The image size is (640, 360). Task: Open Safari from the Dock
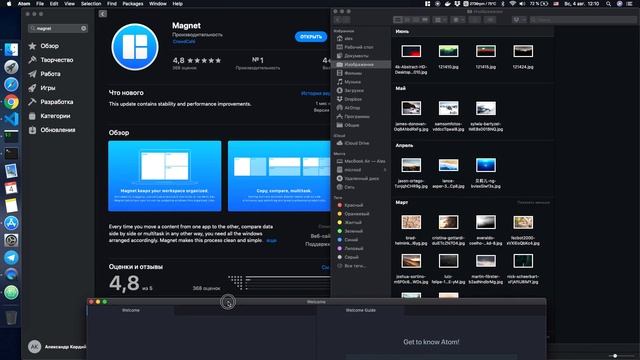pos(11,84)
